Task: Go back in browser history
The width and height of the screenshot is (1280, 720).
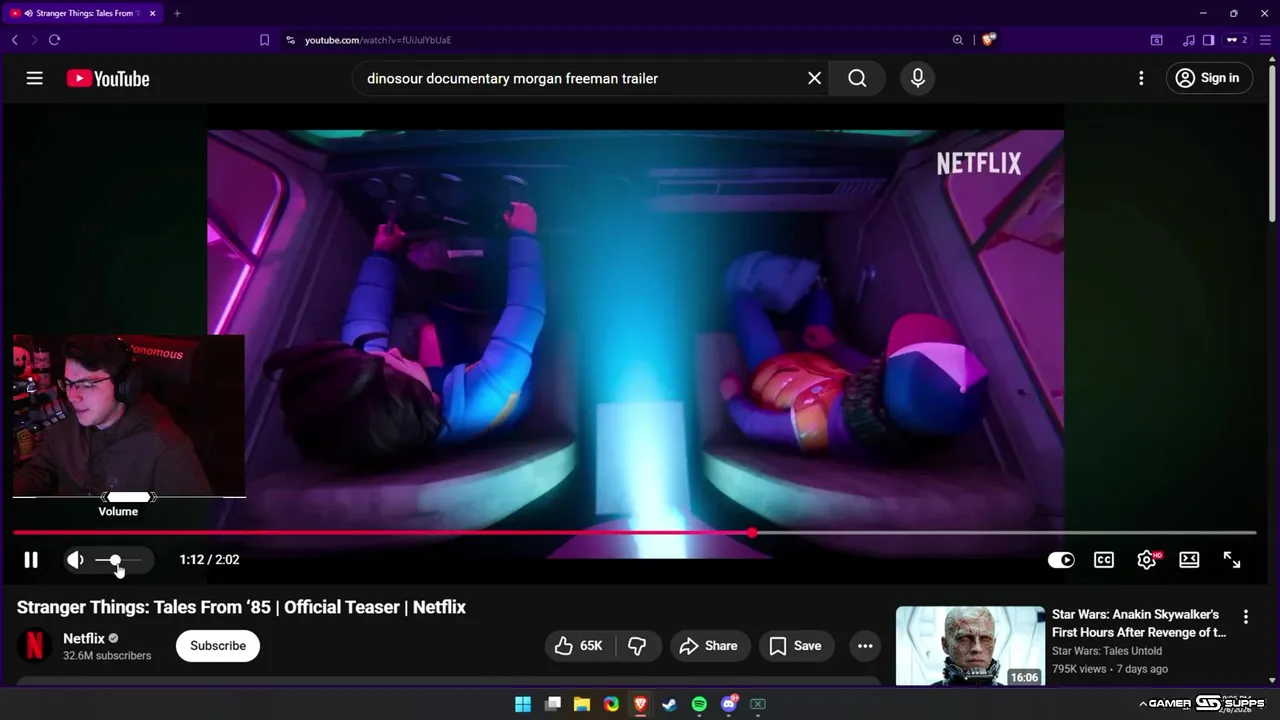Action: (x=14, y=40)
